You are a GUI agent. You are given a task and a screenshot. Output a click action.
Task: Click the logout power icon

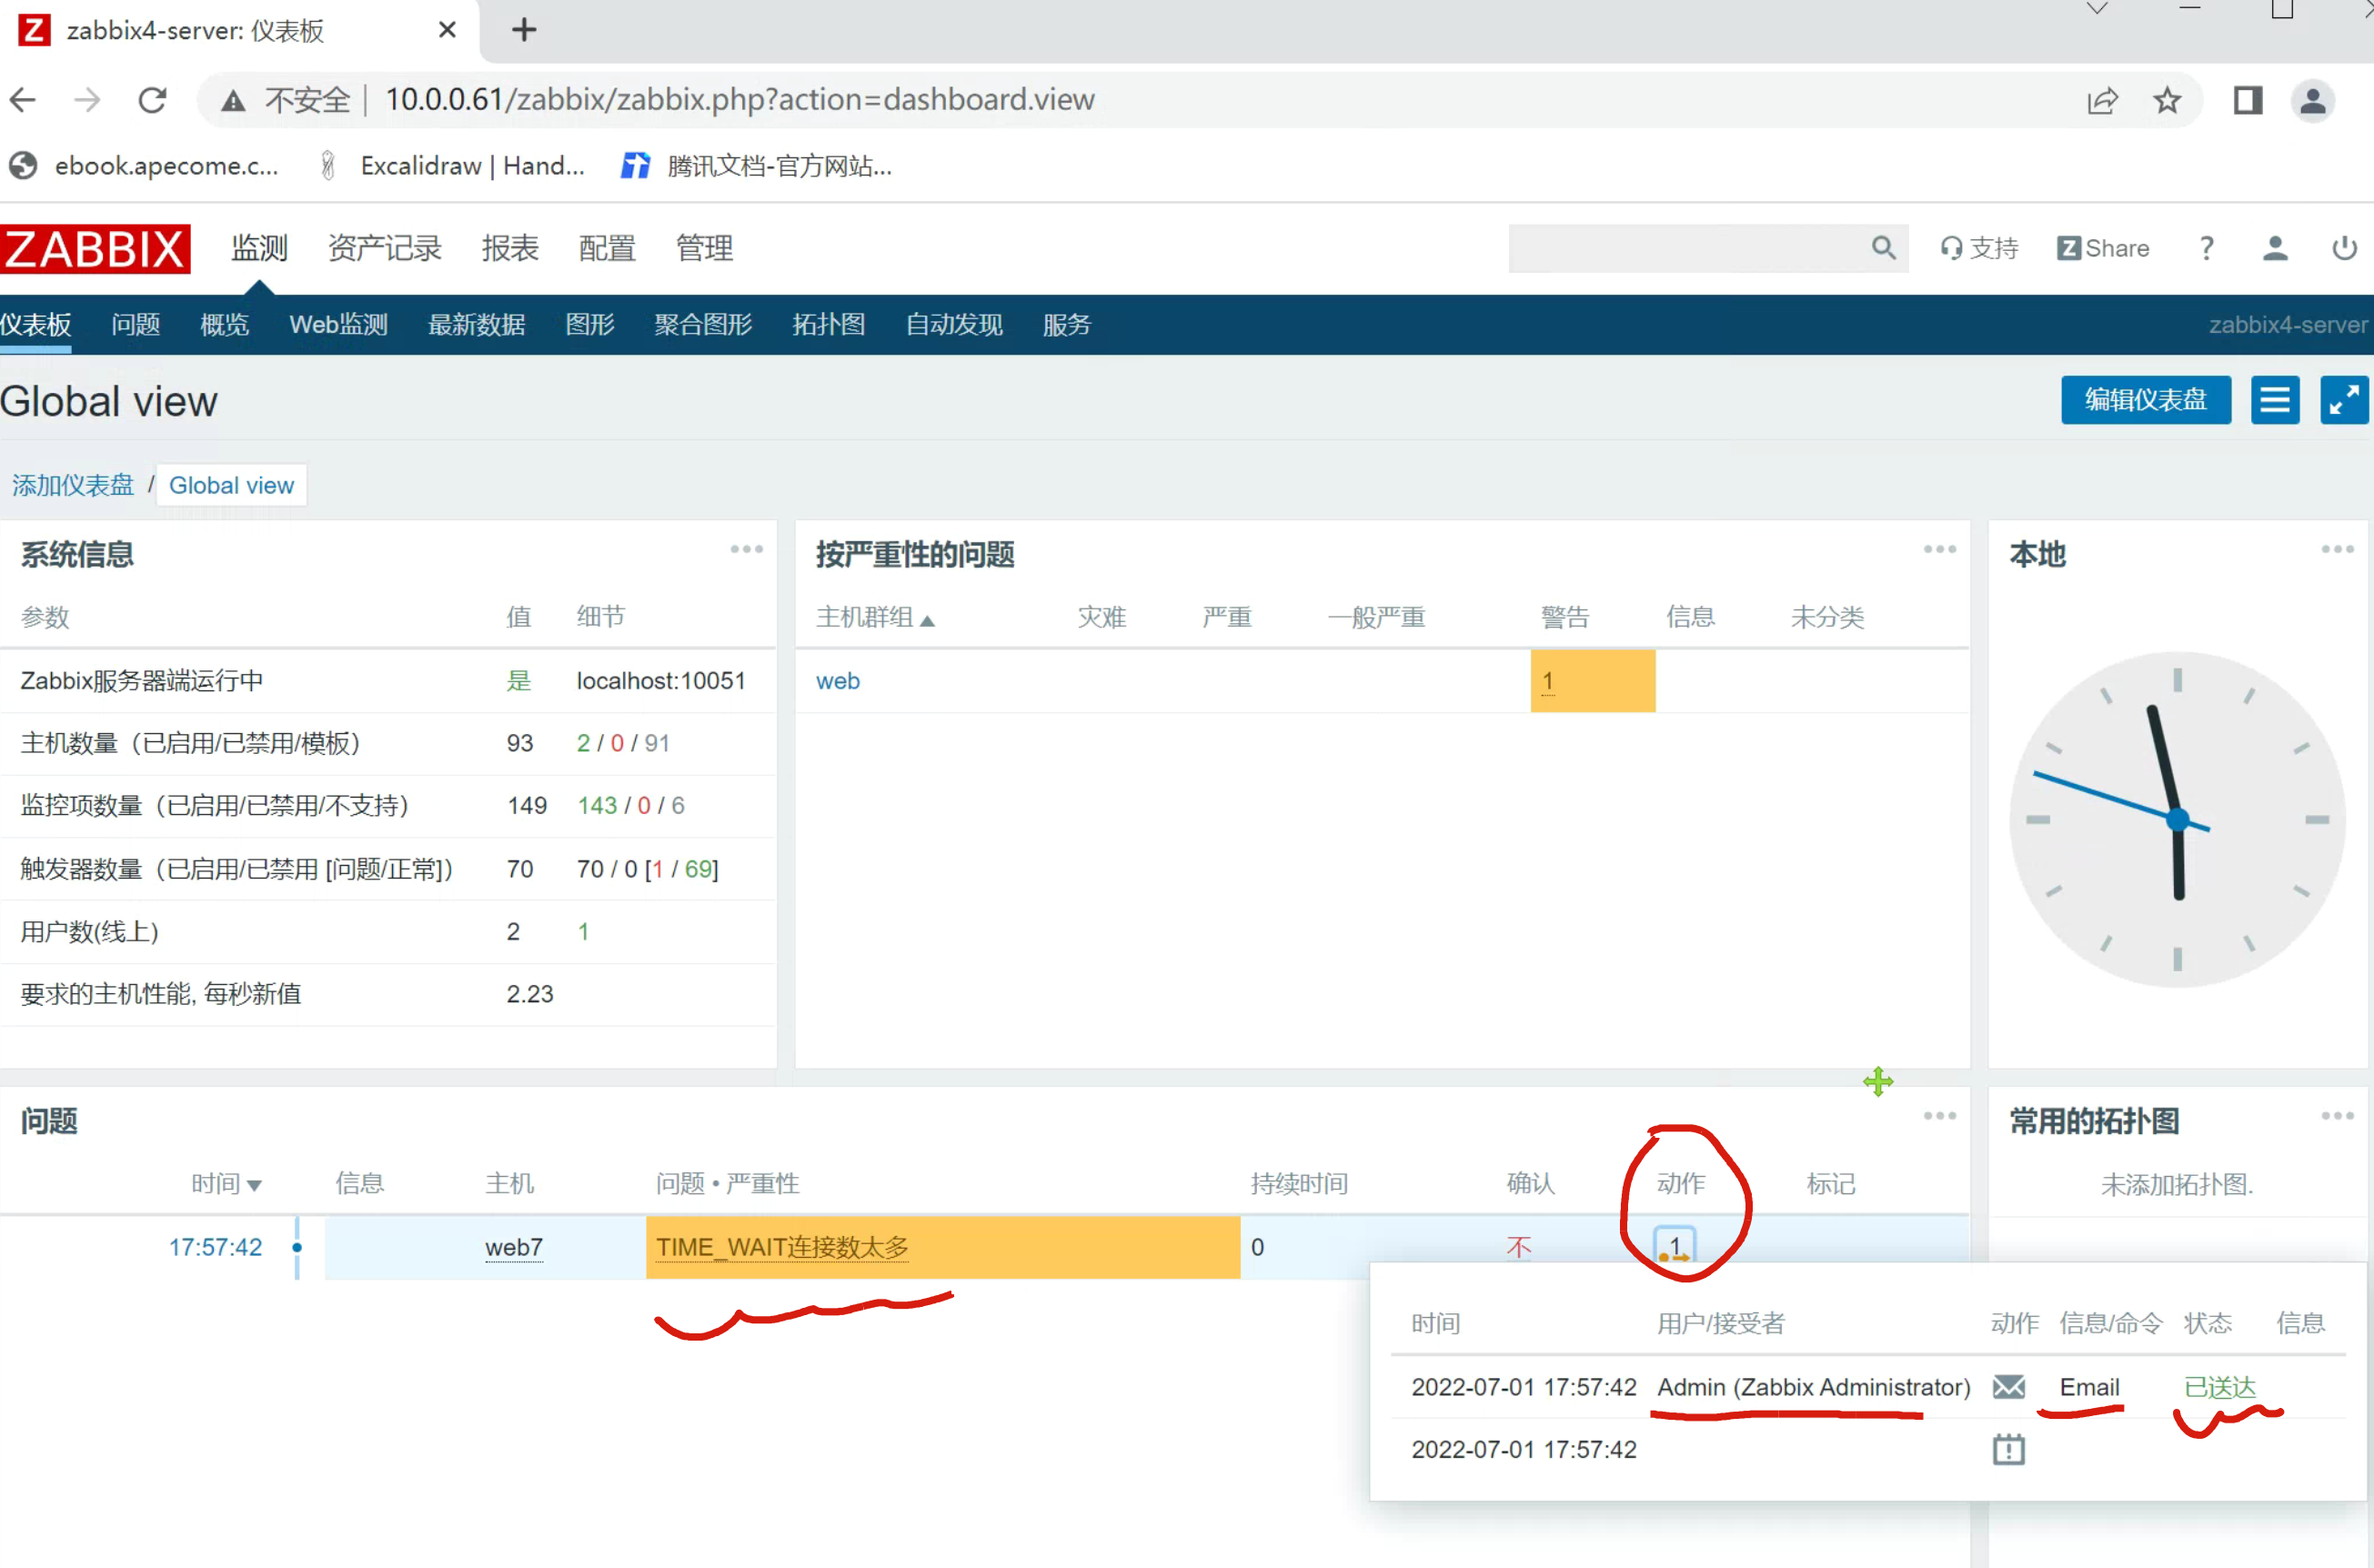[2344, 248]
